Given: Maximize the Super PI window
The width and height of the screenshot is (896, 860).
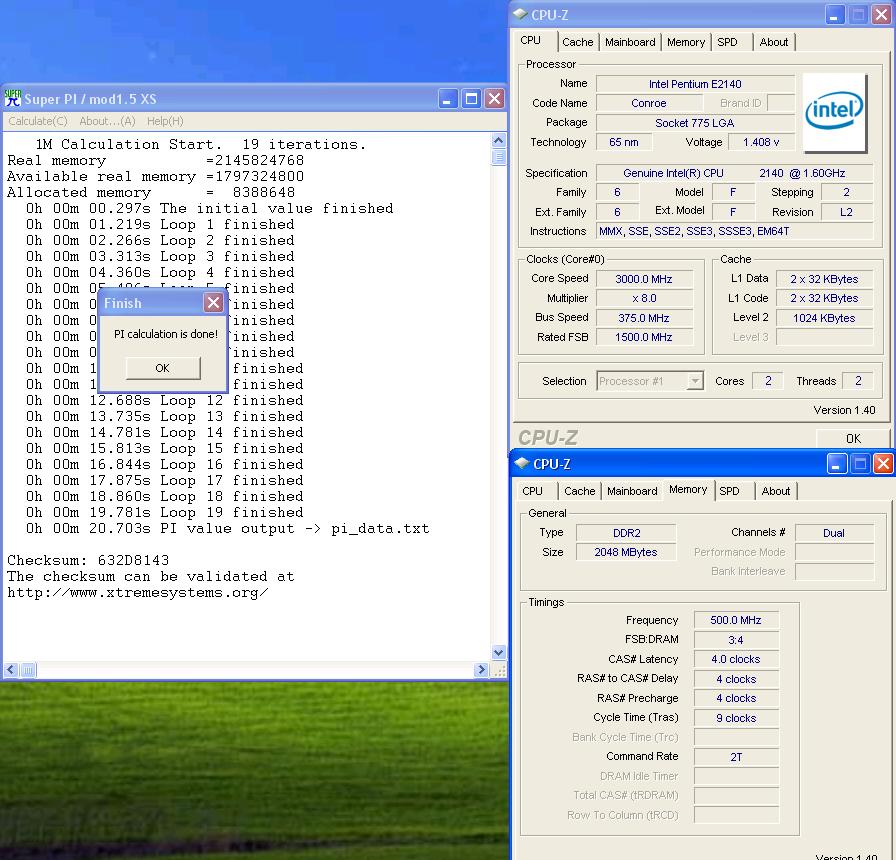Looking at the screenshot, I should click(x=471, y=99).
